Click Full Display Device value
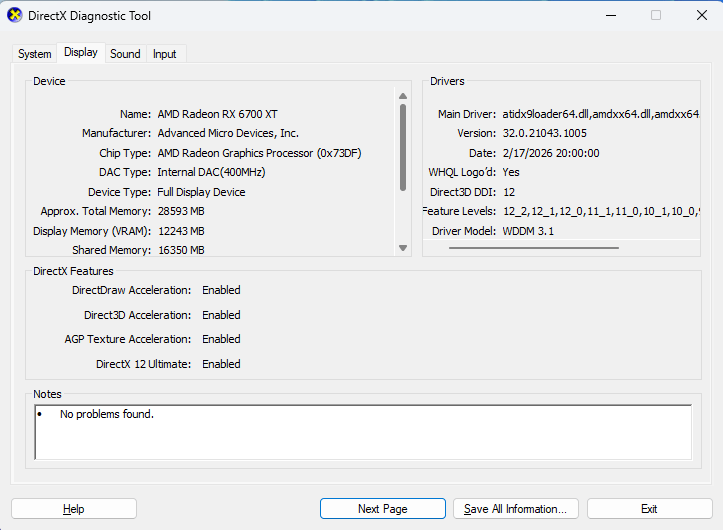Viewport: 723px width, 530px height. [201, 192]
